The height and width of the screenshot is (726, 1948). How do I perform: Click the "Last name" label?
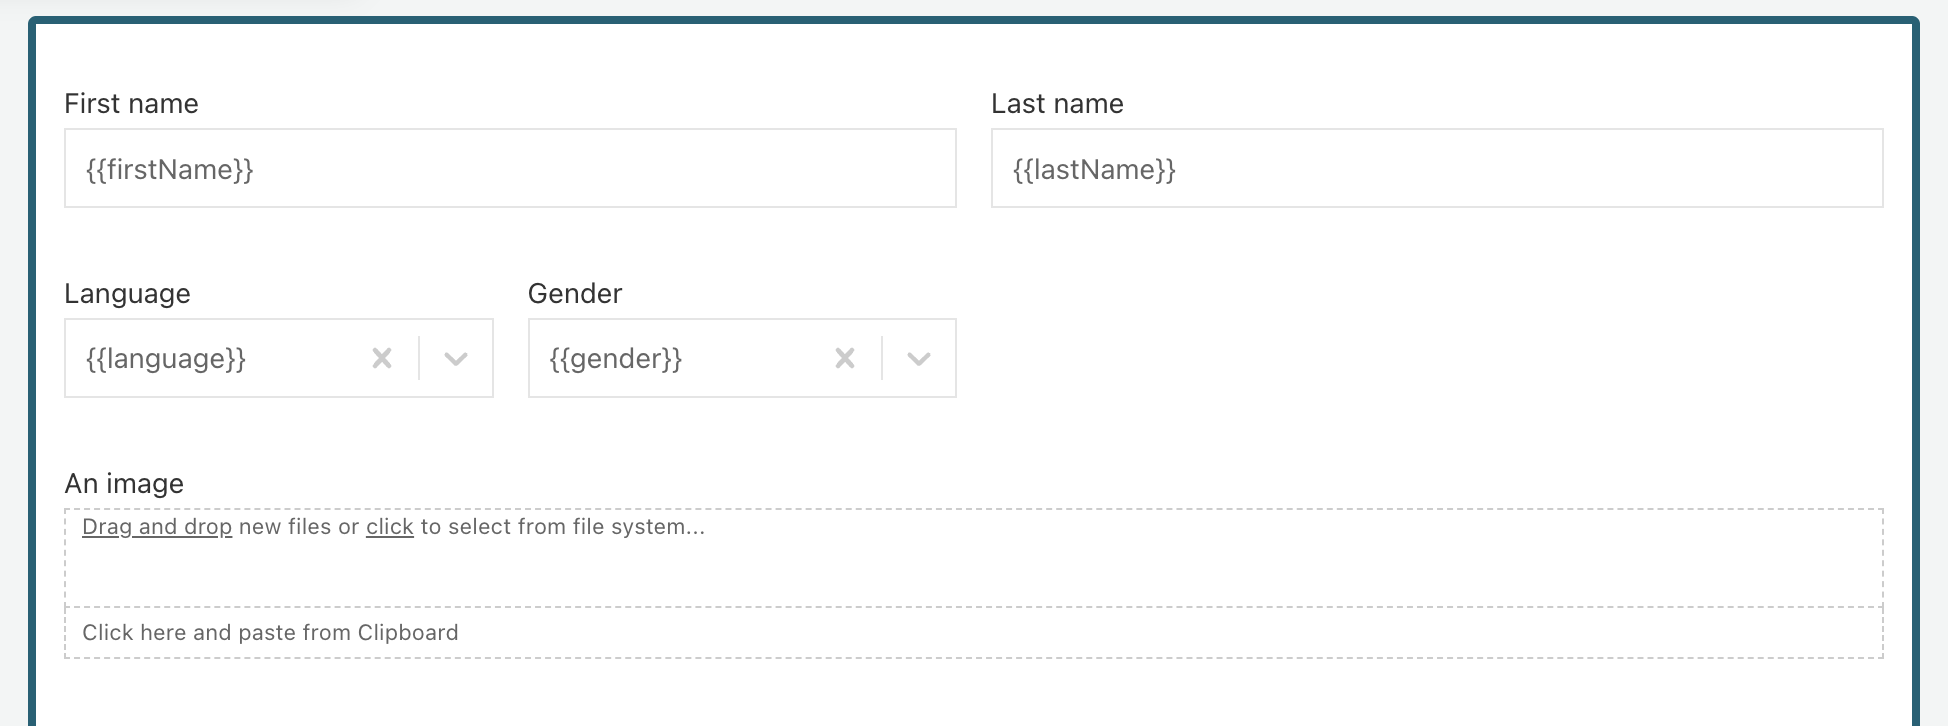[1057, 104]
